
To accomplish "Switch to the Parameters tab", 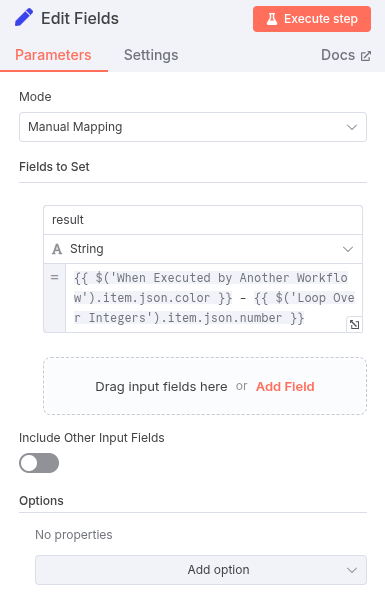I will tap(53, 55).
